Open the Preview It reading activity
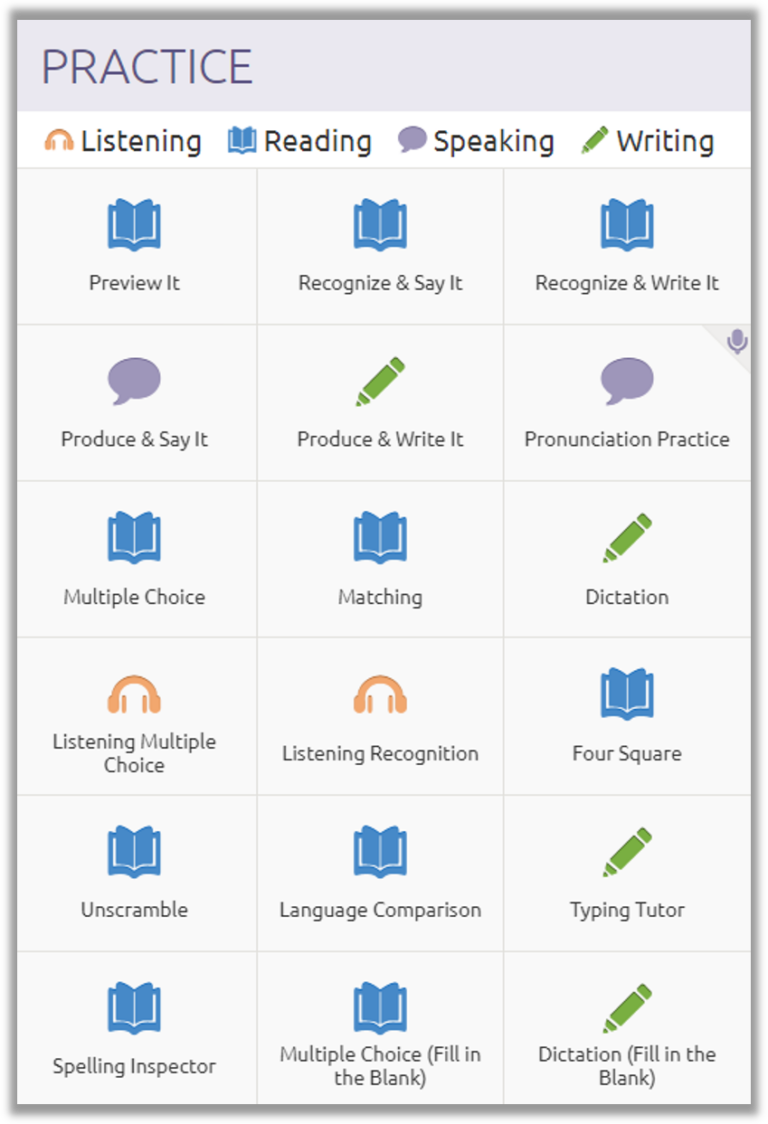The height and width of the screenshot is (1124, 768). pos(134,225)
